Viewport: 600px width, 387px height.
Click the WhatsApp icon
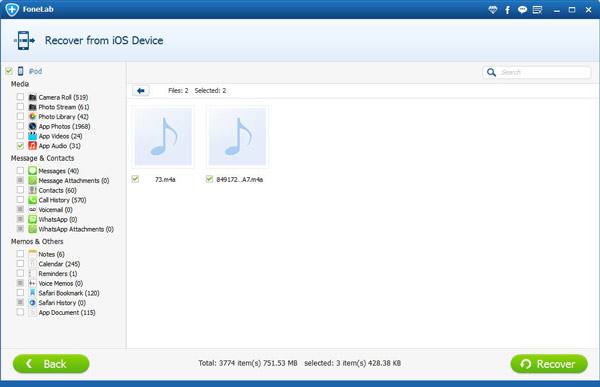pyautogui.click(x=33, y=219)
